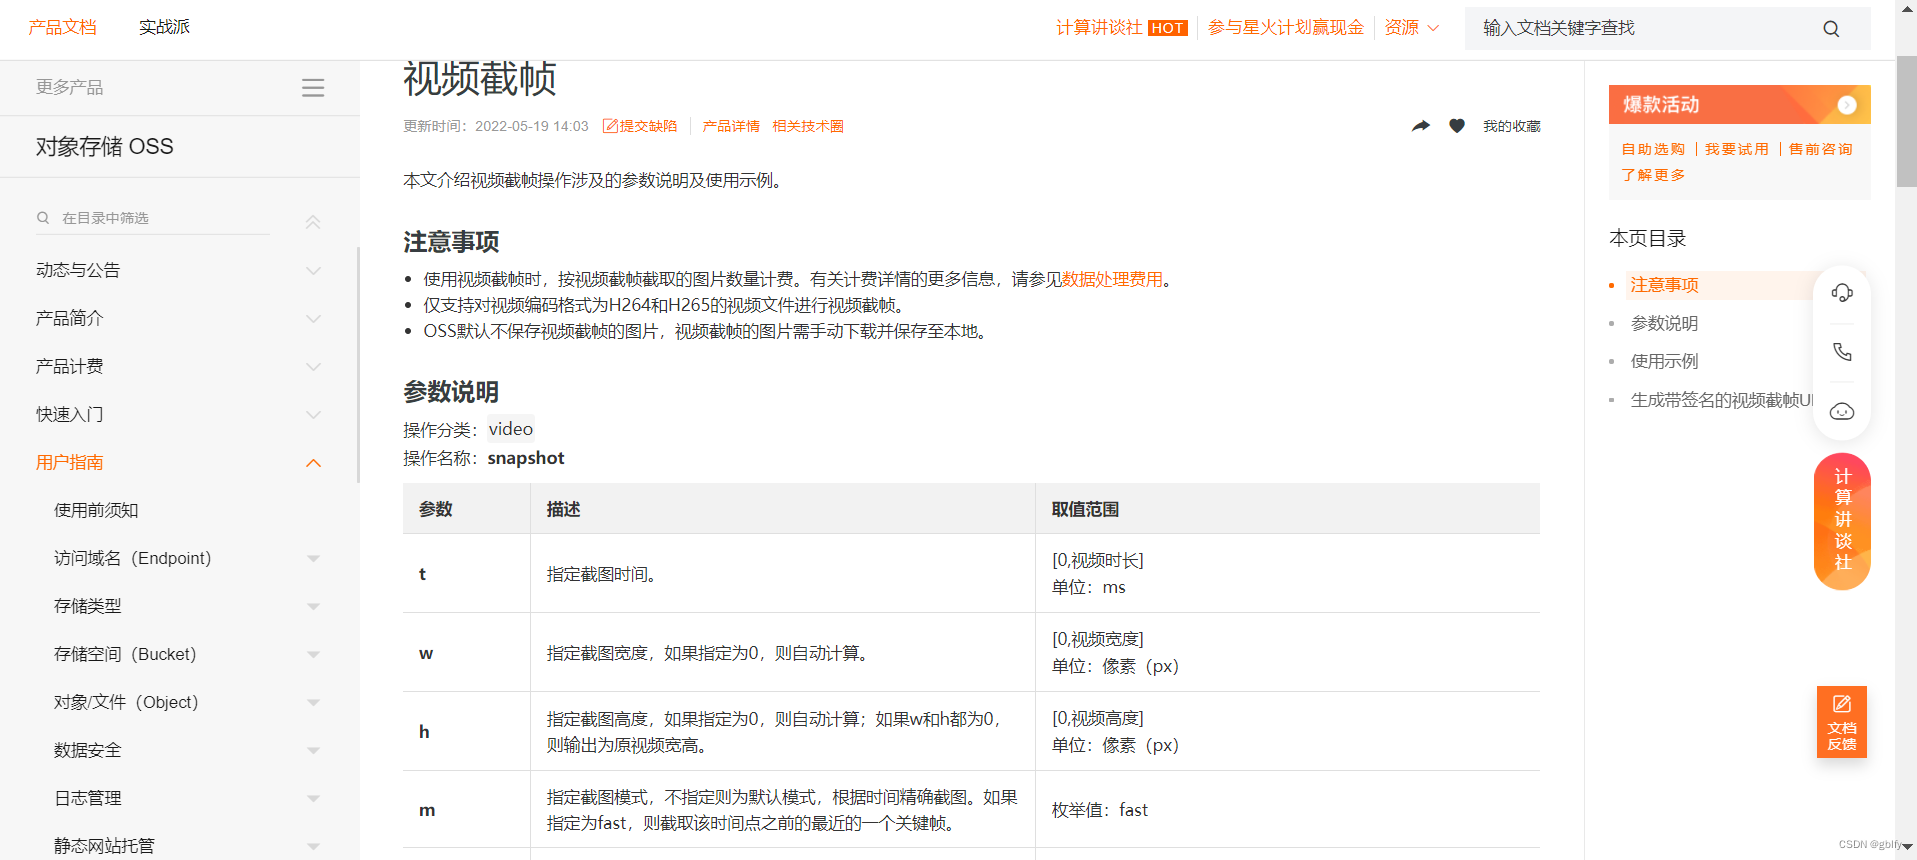Collapse 用户指南 section
The height and width of the screenshot is (860, 1917).
coord(313,463)
